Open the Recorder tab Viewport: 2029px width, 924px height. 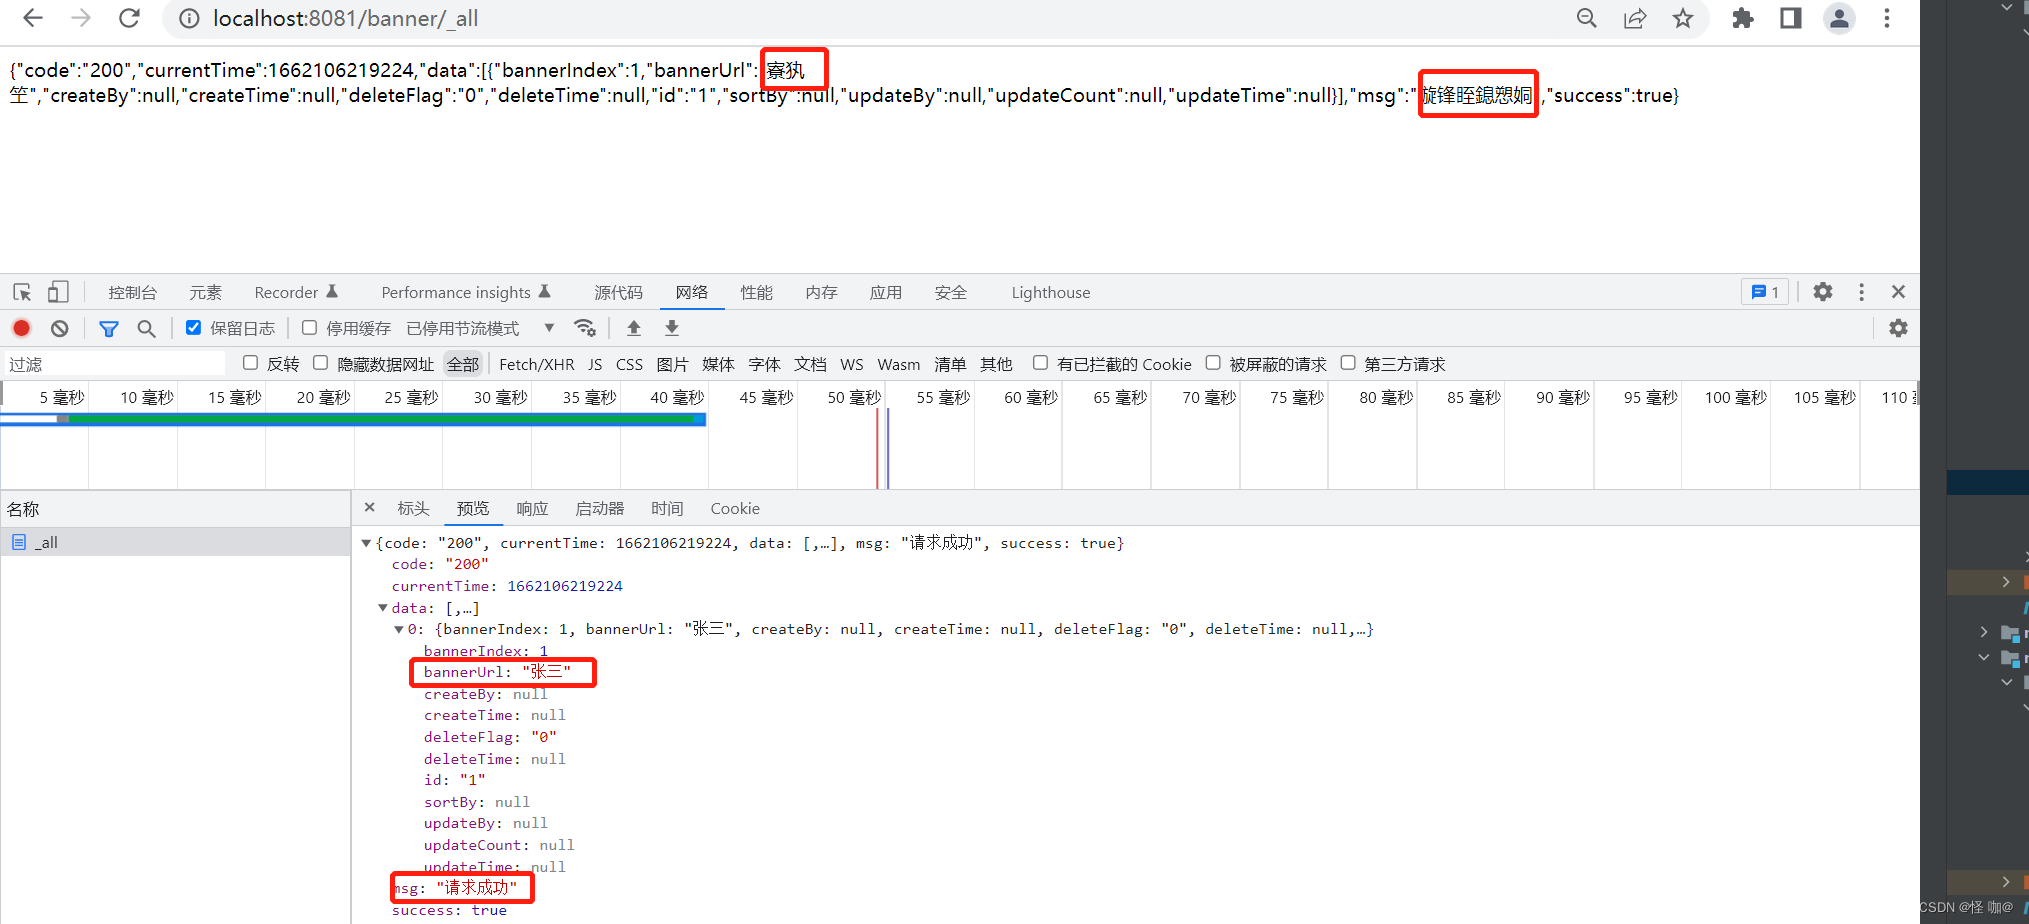click(296, 292)
